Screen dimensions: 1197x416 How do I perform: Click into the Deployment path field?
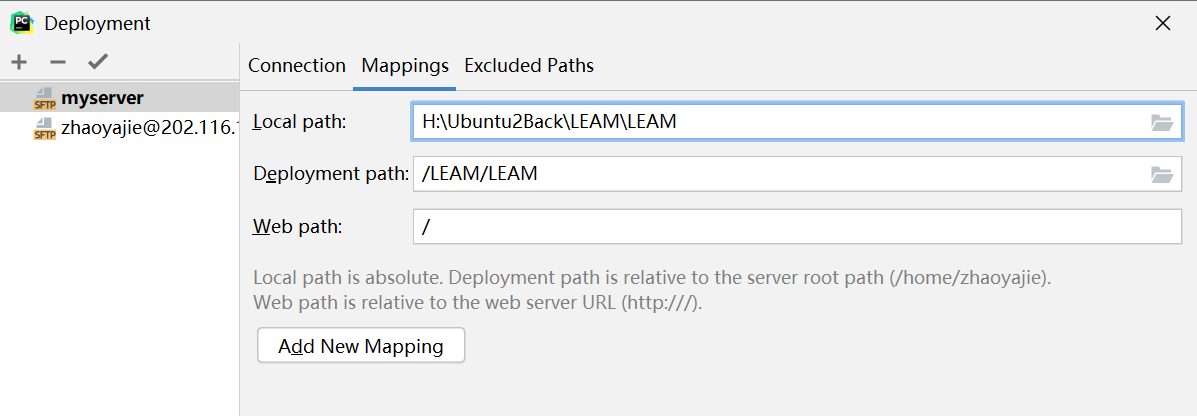pyautogui.click(x=780, y=174)
